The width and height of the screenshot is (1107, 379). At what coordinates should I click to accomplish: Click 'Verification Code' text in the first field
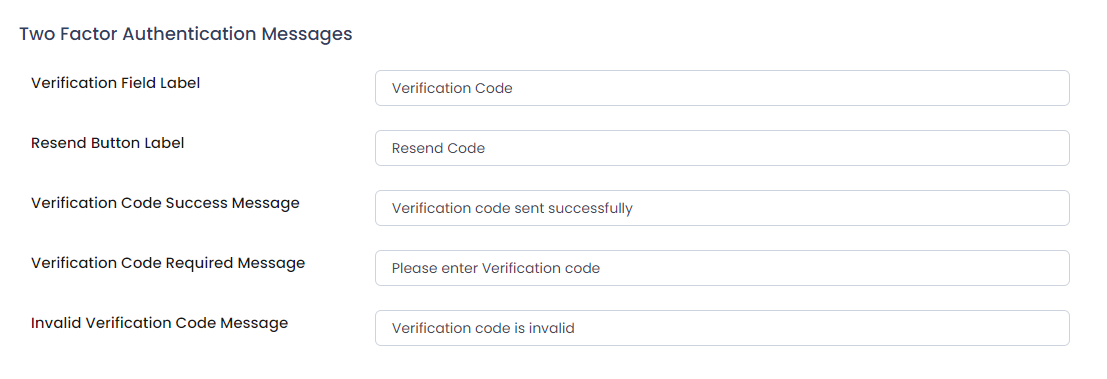pos(452,88)
